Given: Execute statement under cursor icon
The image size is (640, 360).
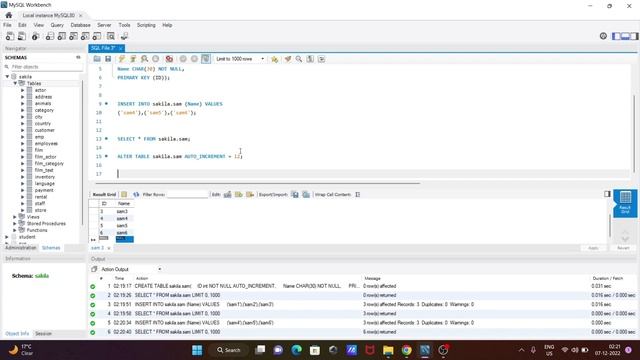Looking at the screenshot, I should pos(133,59).
